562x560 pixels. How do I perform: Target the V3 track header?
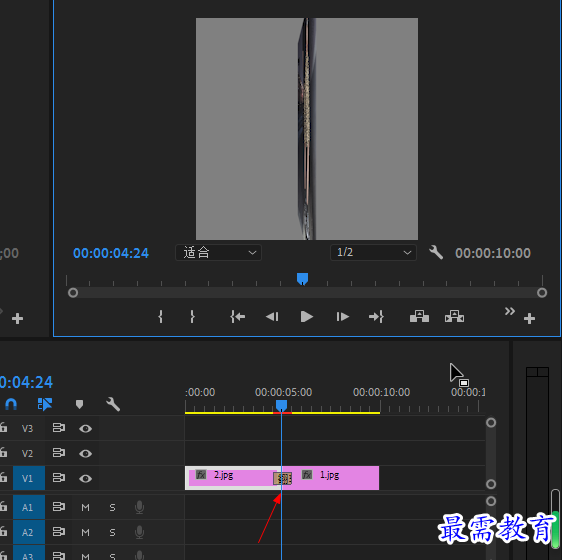coord(27,428)
